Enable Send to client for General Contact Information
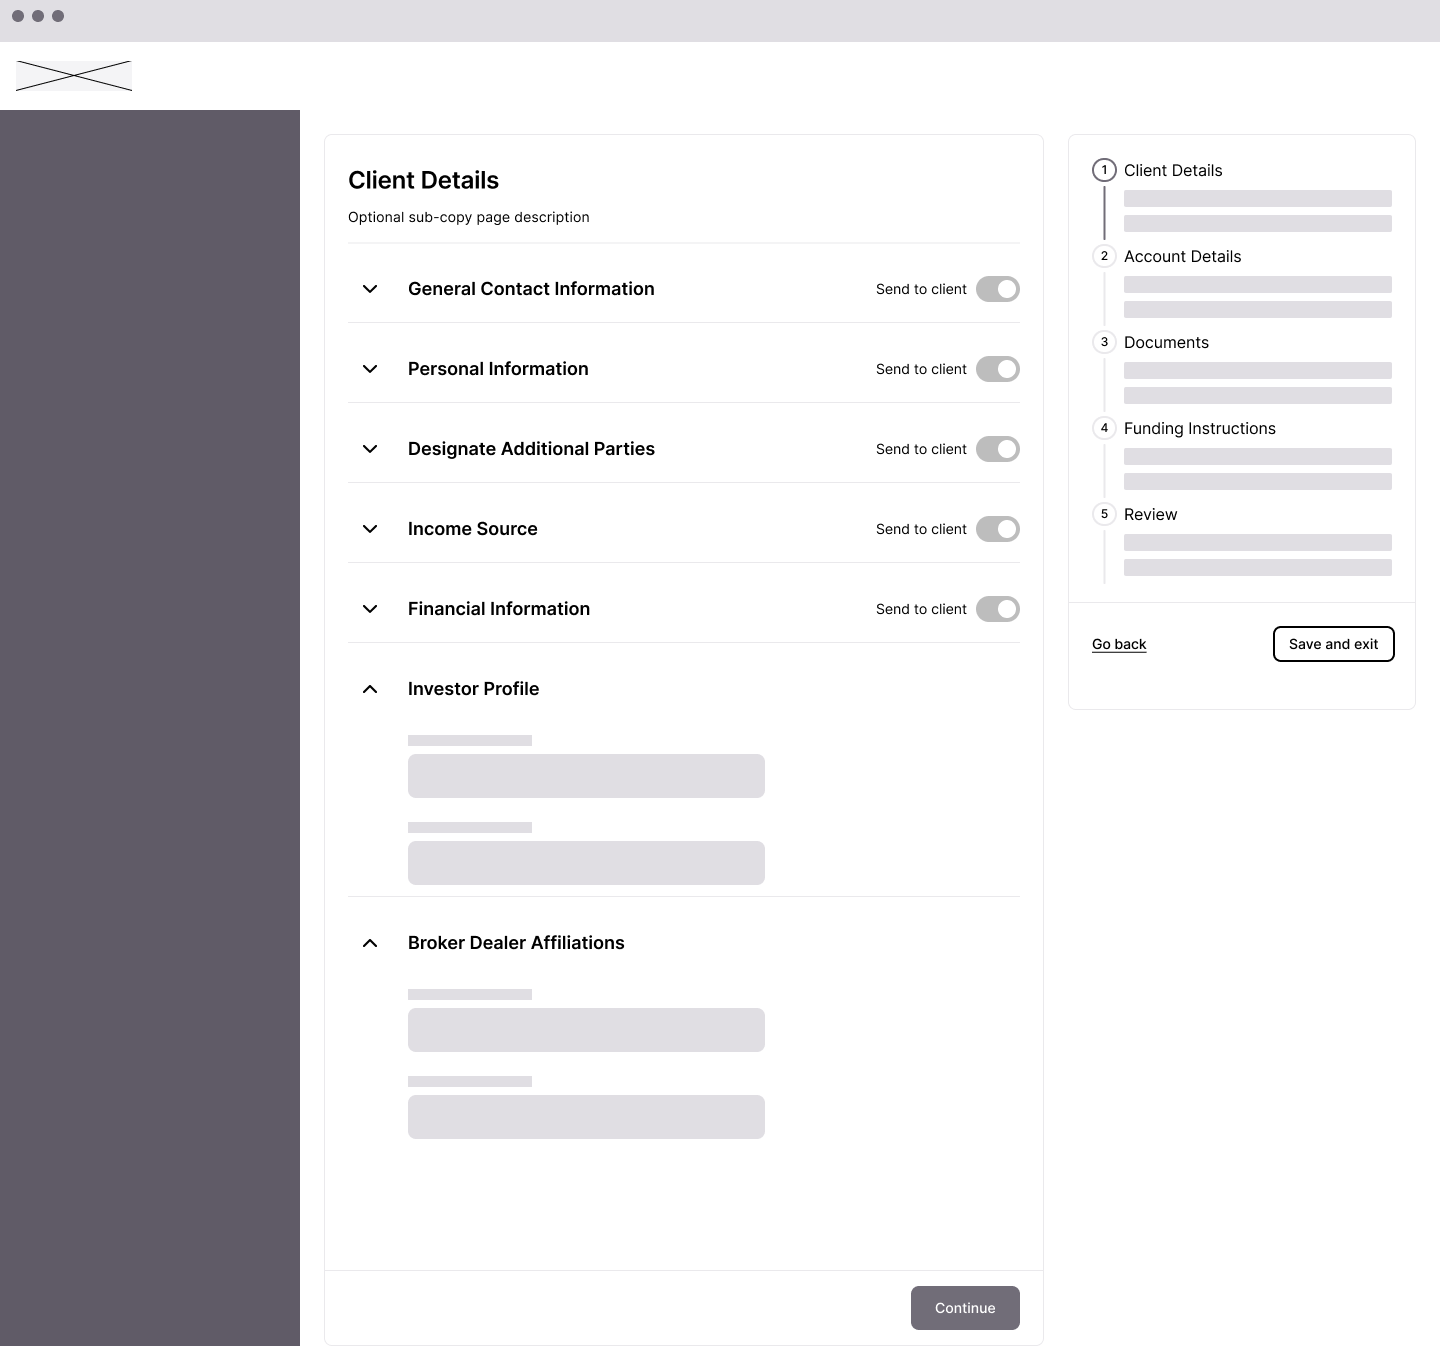 [x=997, y=289]
